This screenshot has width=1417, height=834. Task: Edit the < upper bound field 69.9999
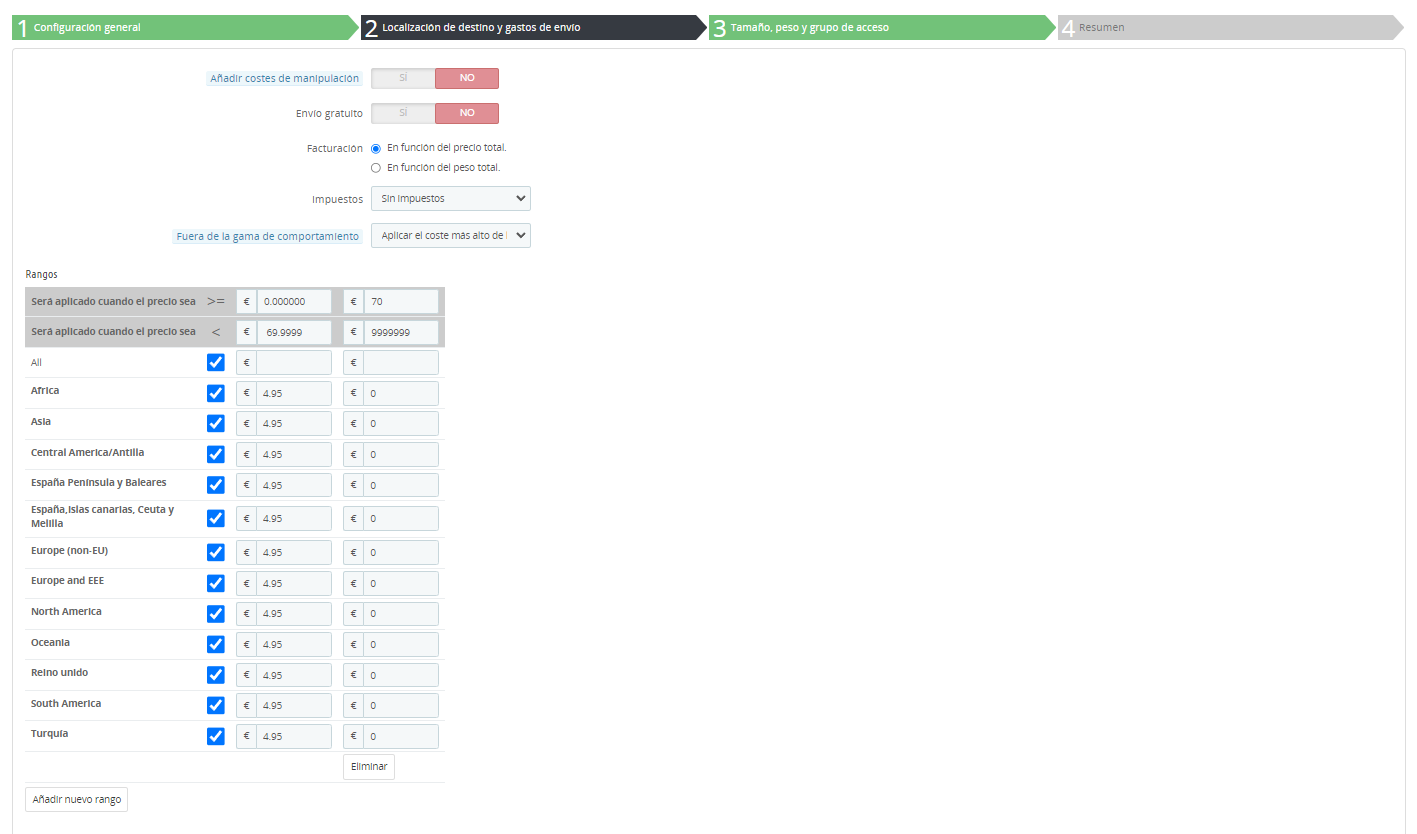pos(294,332)
